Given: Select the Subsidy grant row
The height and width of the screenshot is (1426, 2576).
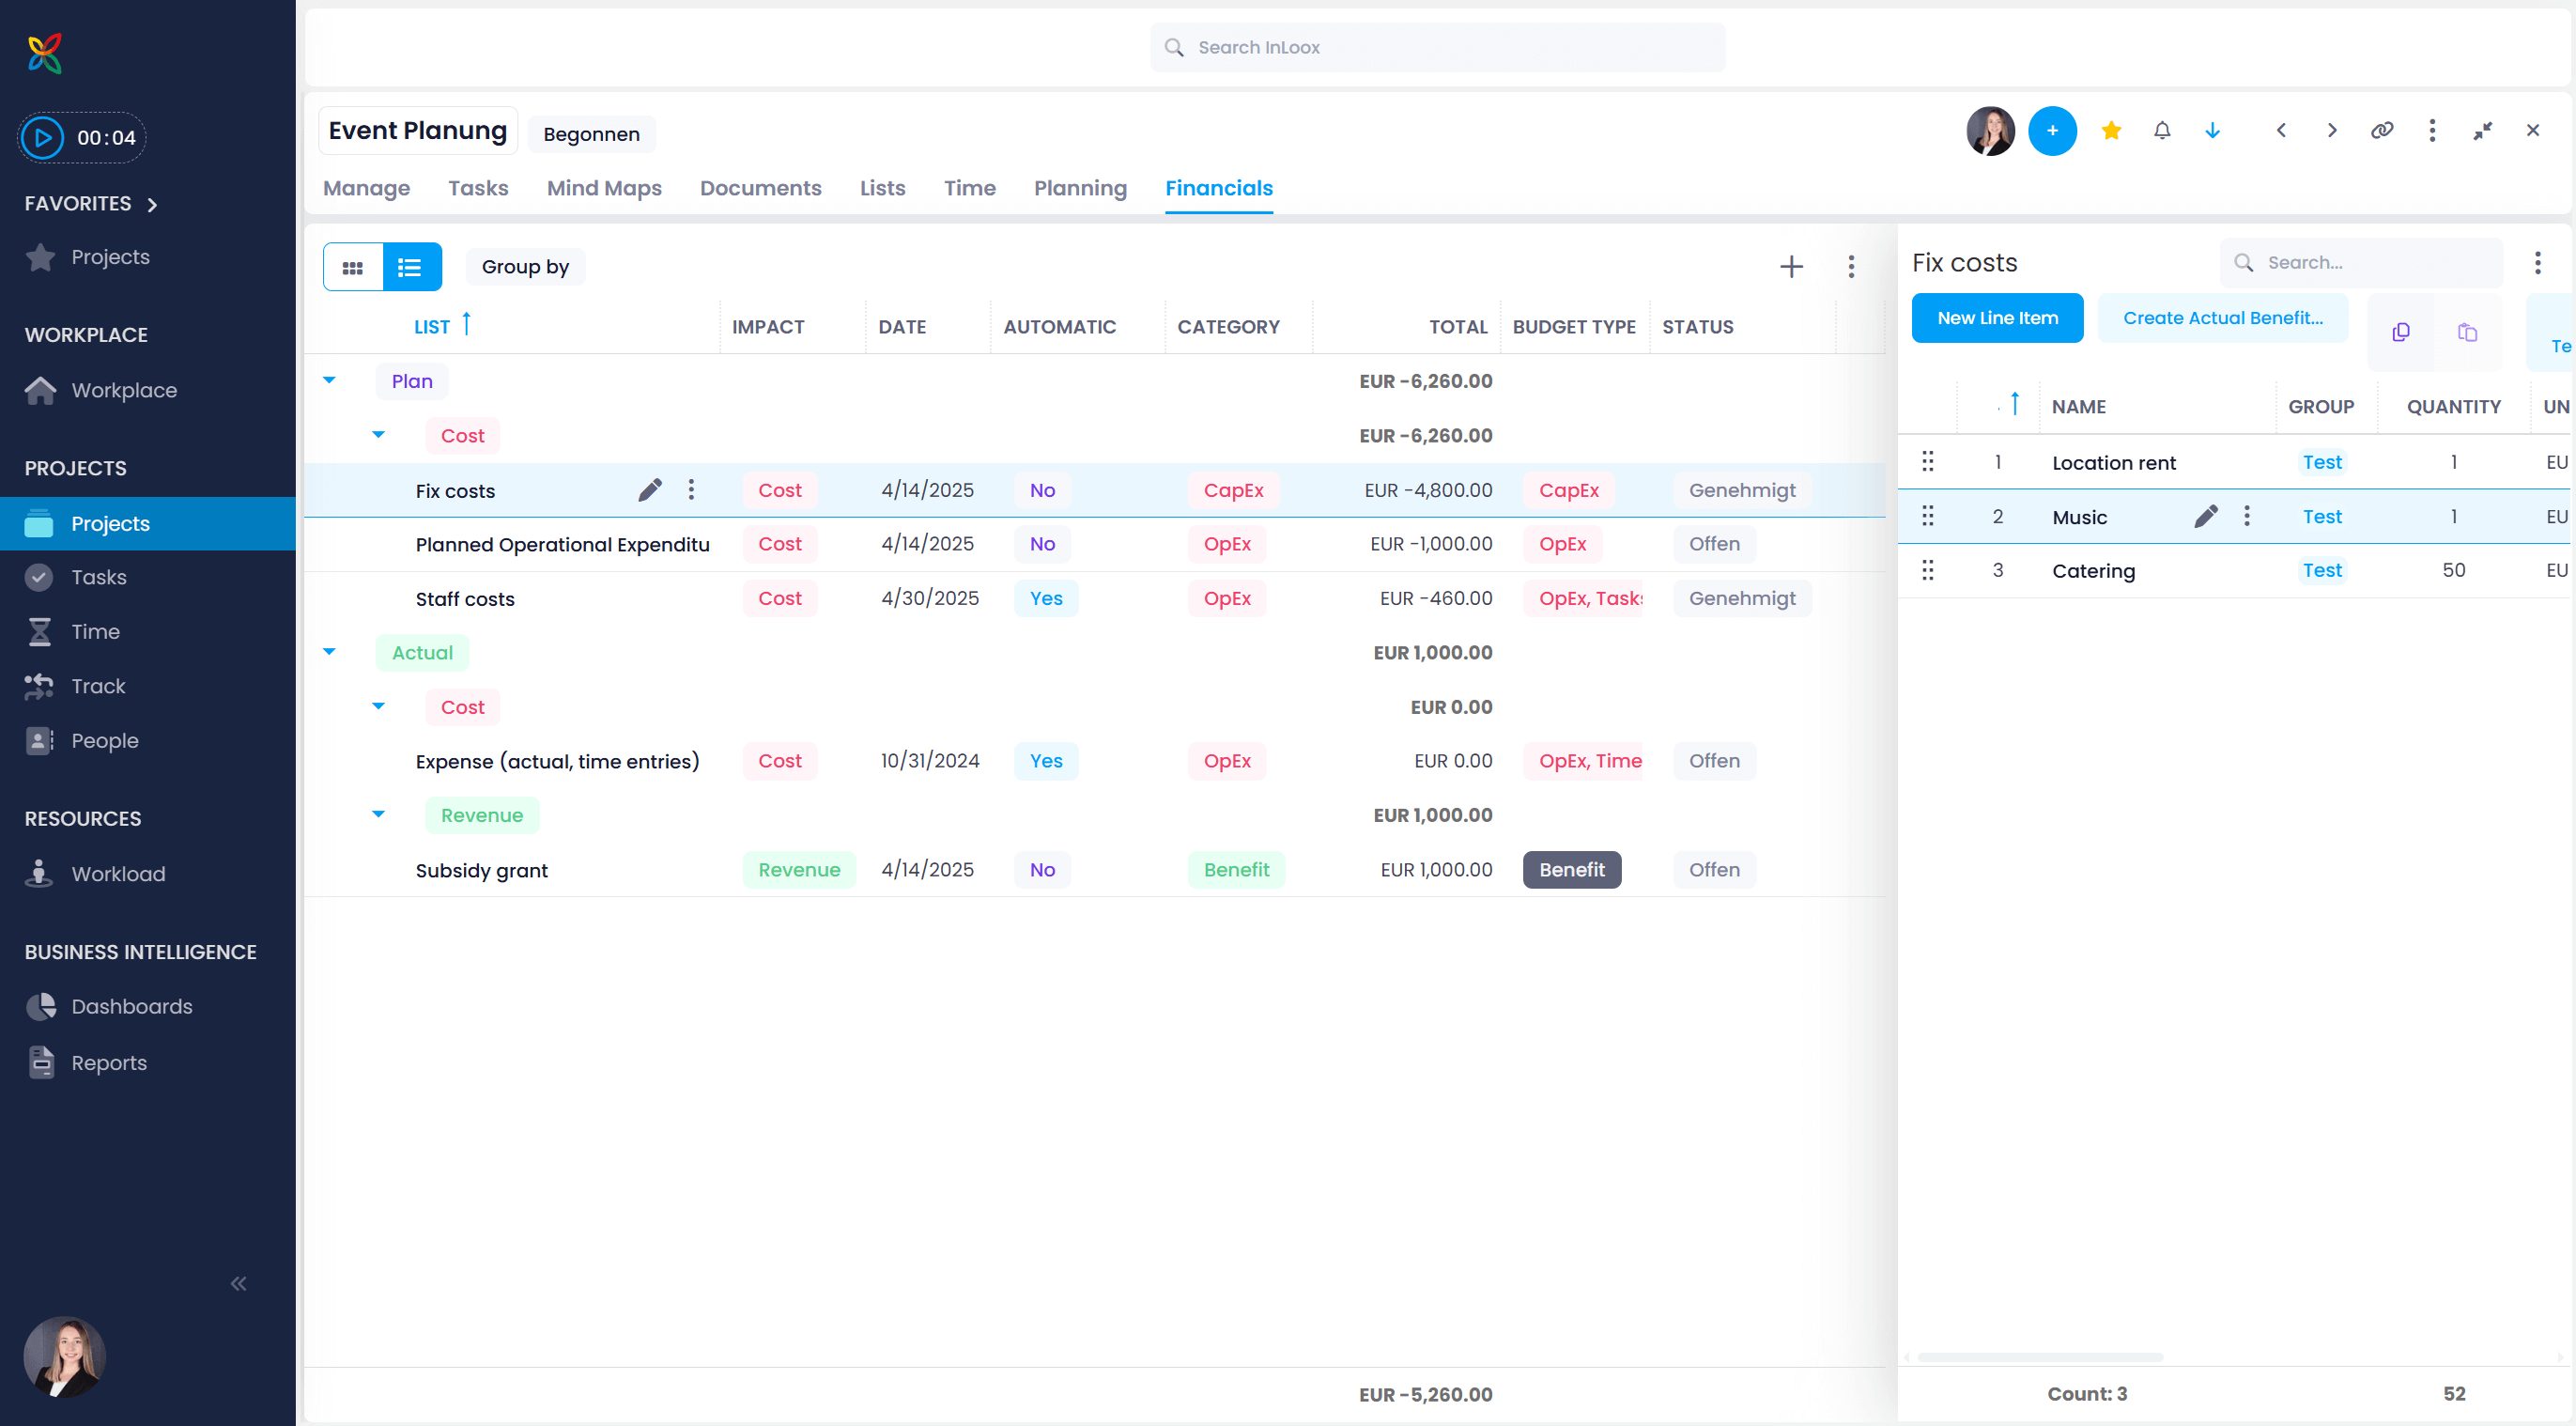Looking at the screenshot, I should click(1094, 870).
